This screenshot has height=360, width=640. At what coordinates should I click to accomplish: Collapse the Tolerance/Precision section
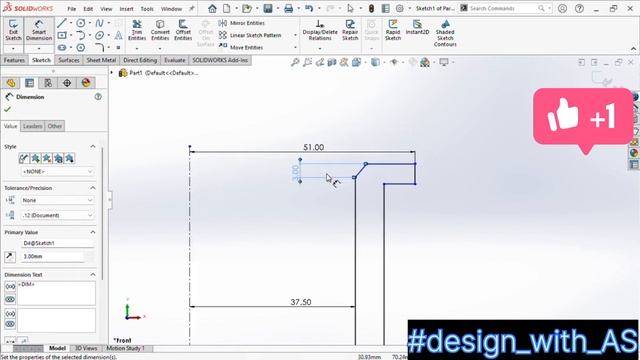(x=93, y=188)
